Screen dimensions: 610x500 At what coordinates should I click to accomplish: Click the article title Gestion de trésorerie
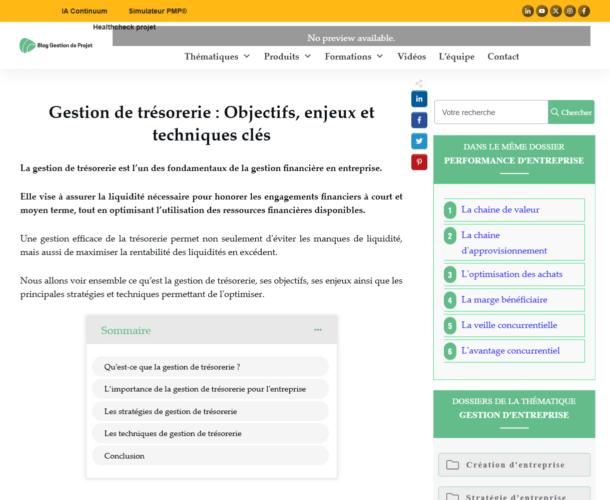(211, 123)
